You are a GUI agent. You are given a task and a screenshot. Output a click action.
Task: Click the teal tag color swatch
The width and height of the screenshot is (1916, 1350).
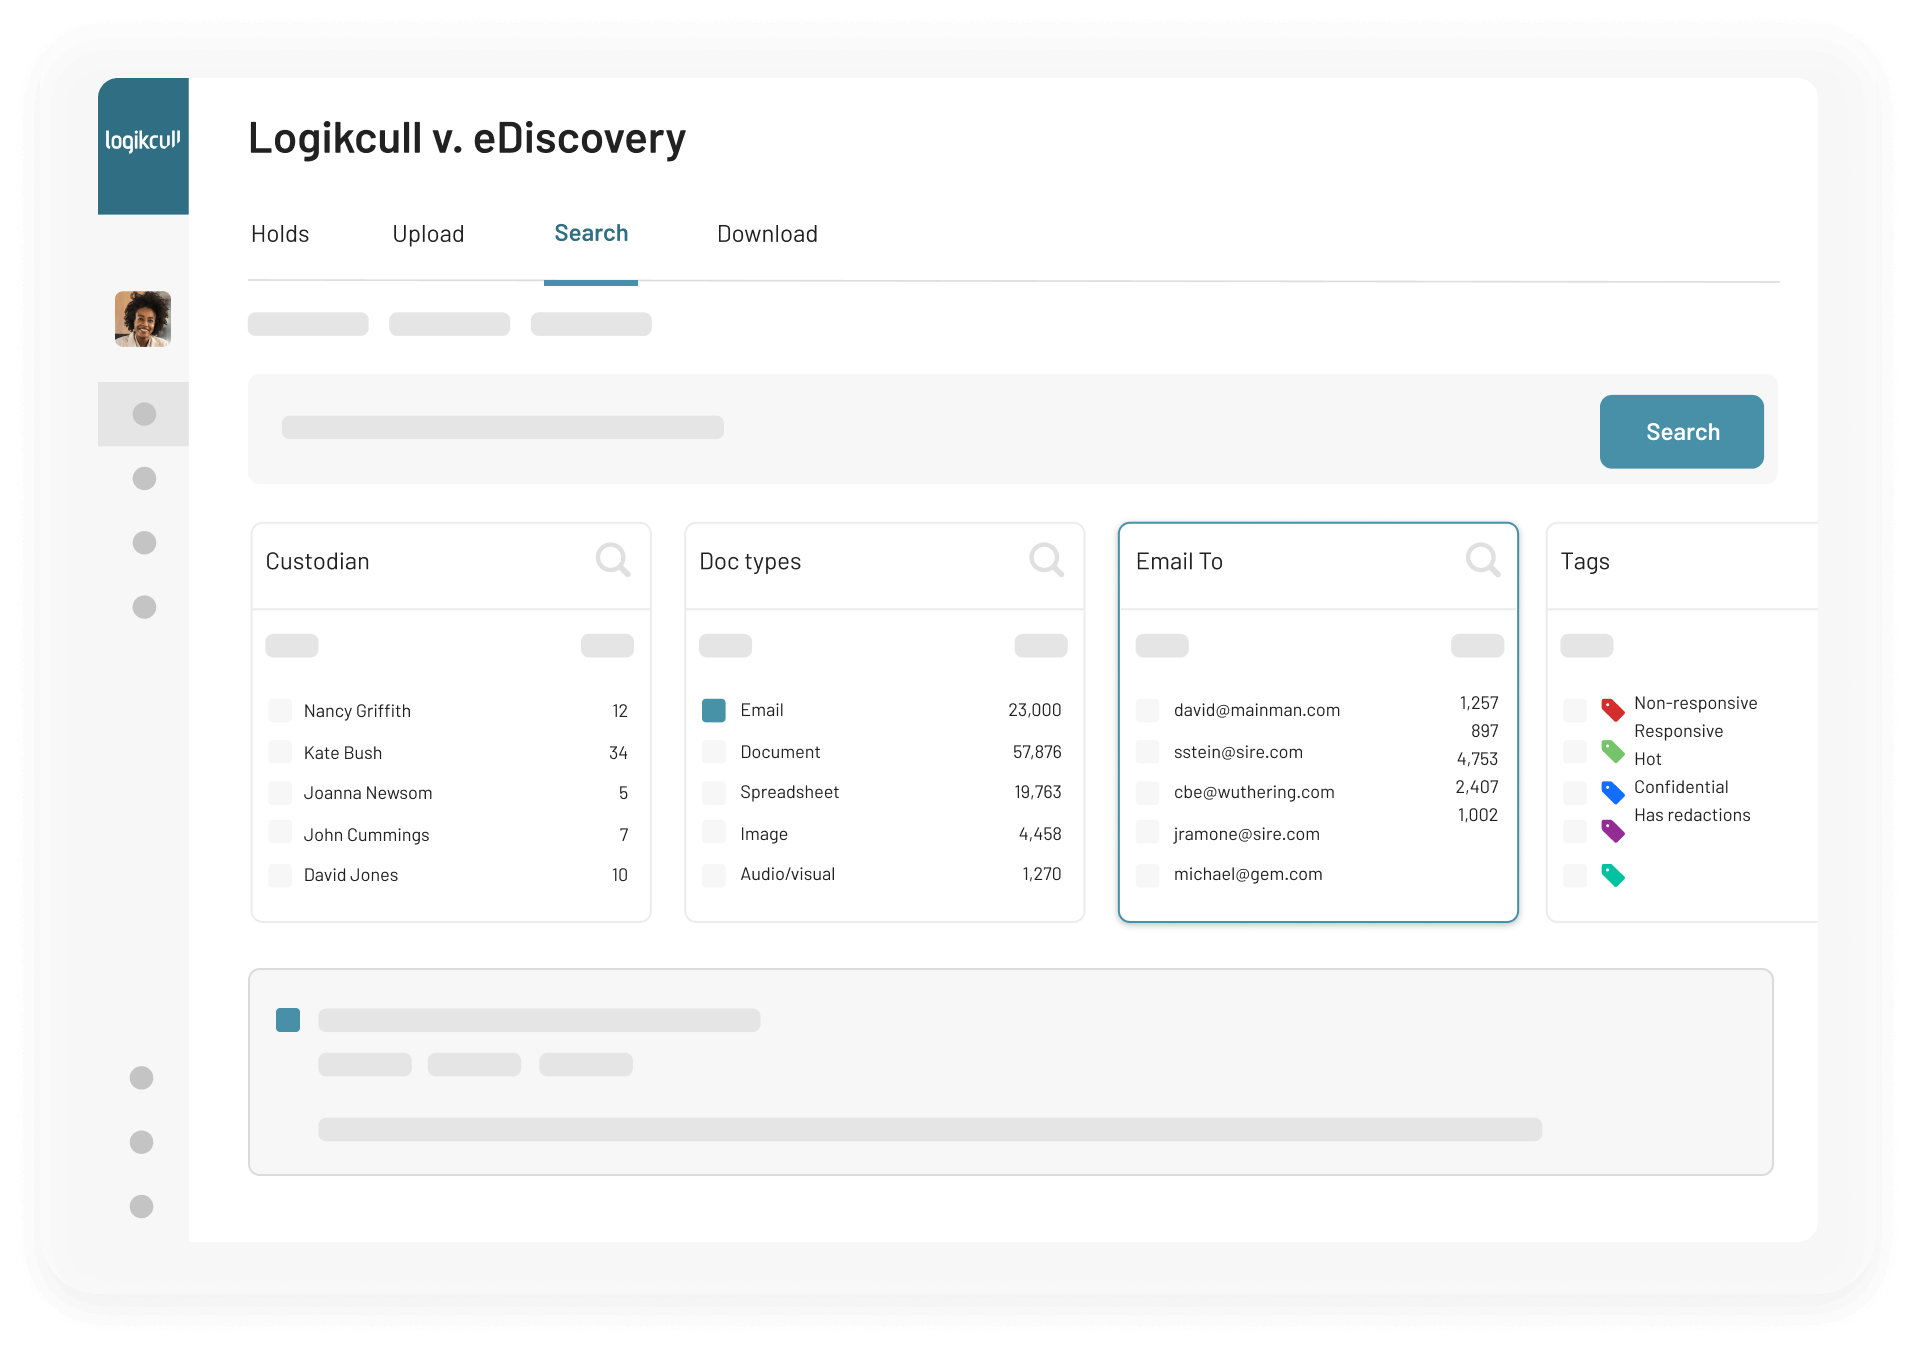(1611, 875)
